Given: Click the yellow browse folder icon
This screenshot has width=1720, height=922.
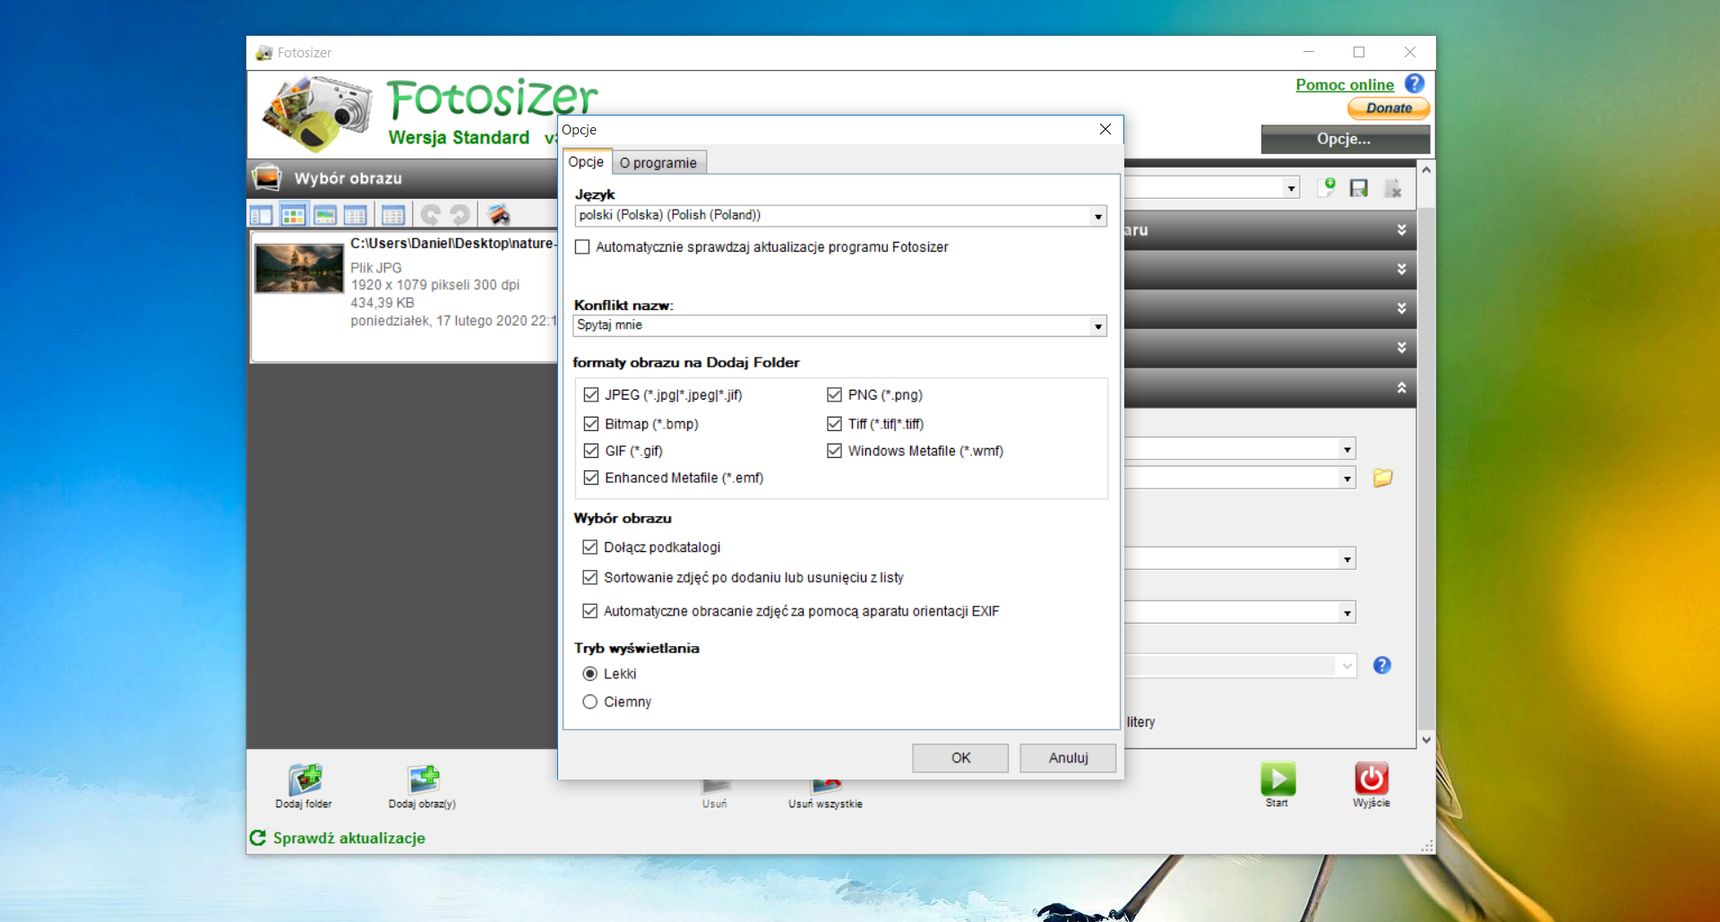Looking at the screenshot, I should tap(1383, 478).
